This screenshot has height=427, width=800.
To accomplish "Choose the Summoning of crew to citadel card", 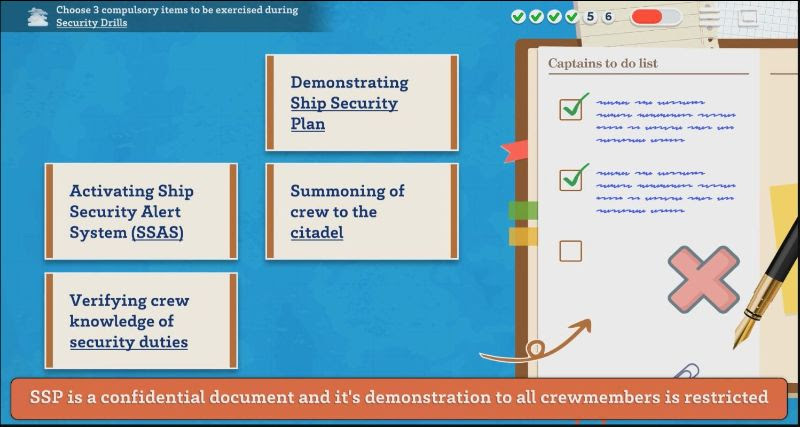I will pyautogui.click(x=361, y=211).
